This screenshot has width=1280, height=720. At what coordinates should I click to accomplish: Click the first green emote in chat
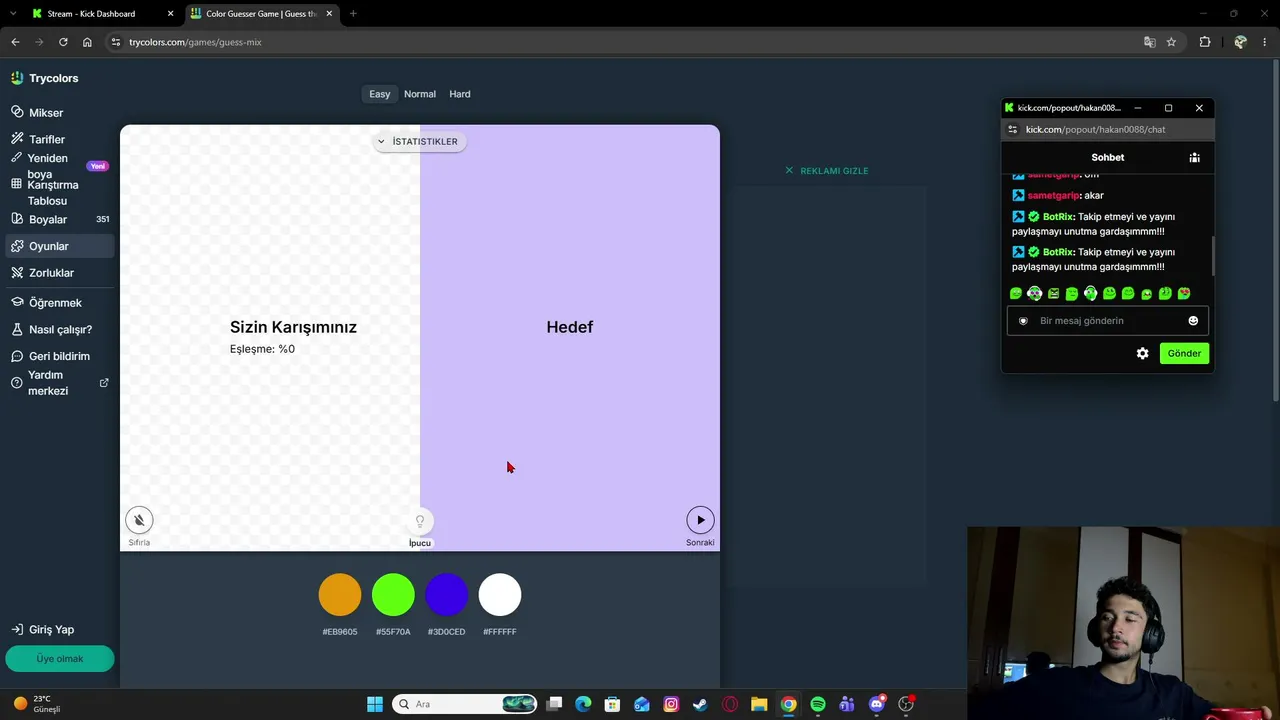tap(1016, 294)
